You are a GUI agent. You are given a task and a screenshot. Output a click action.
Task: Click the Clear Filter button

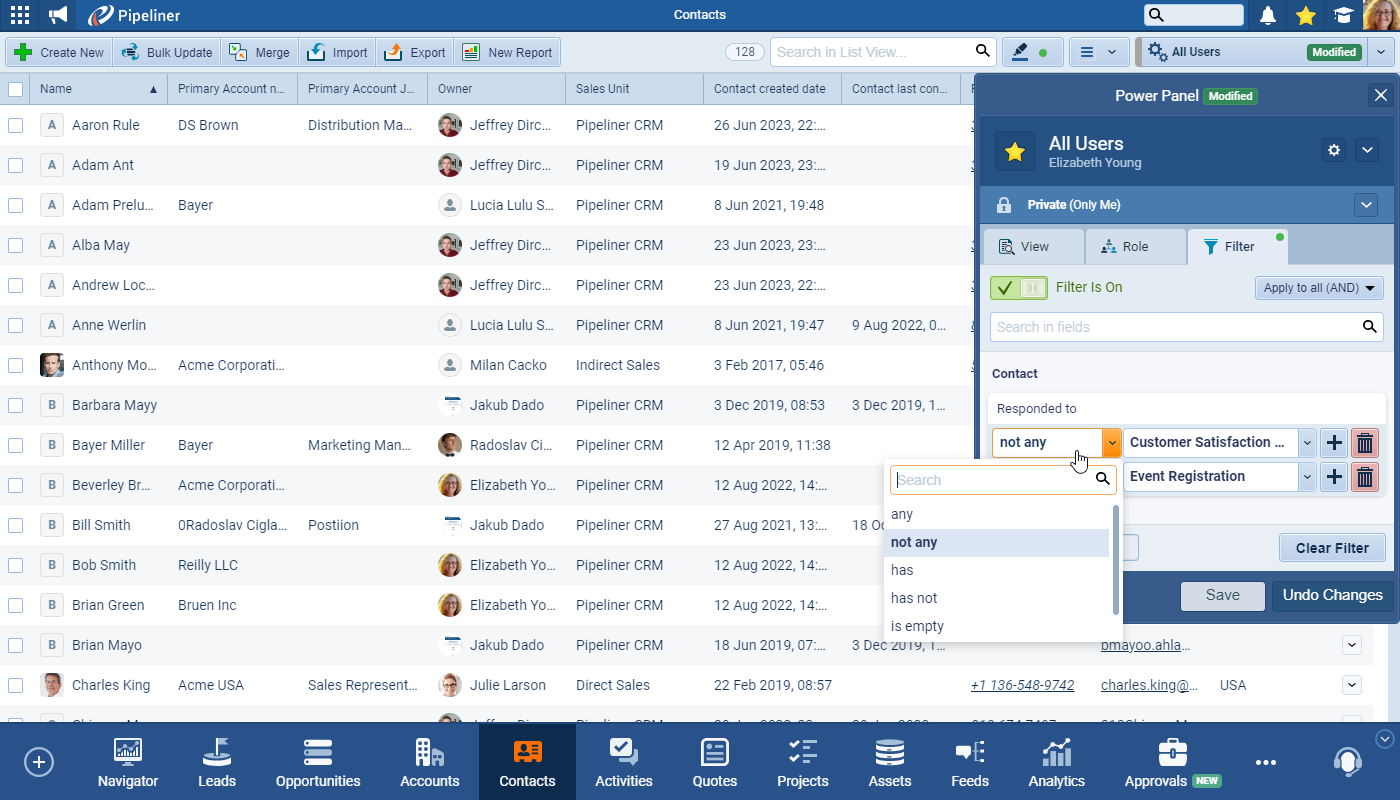pos(1332,548)
